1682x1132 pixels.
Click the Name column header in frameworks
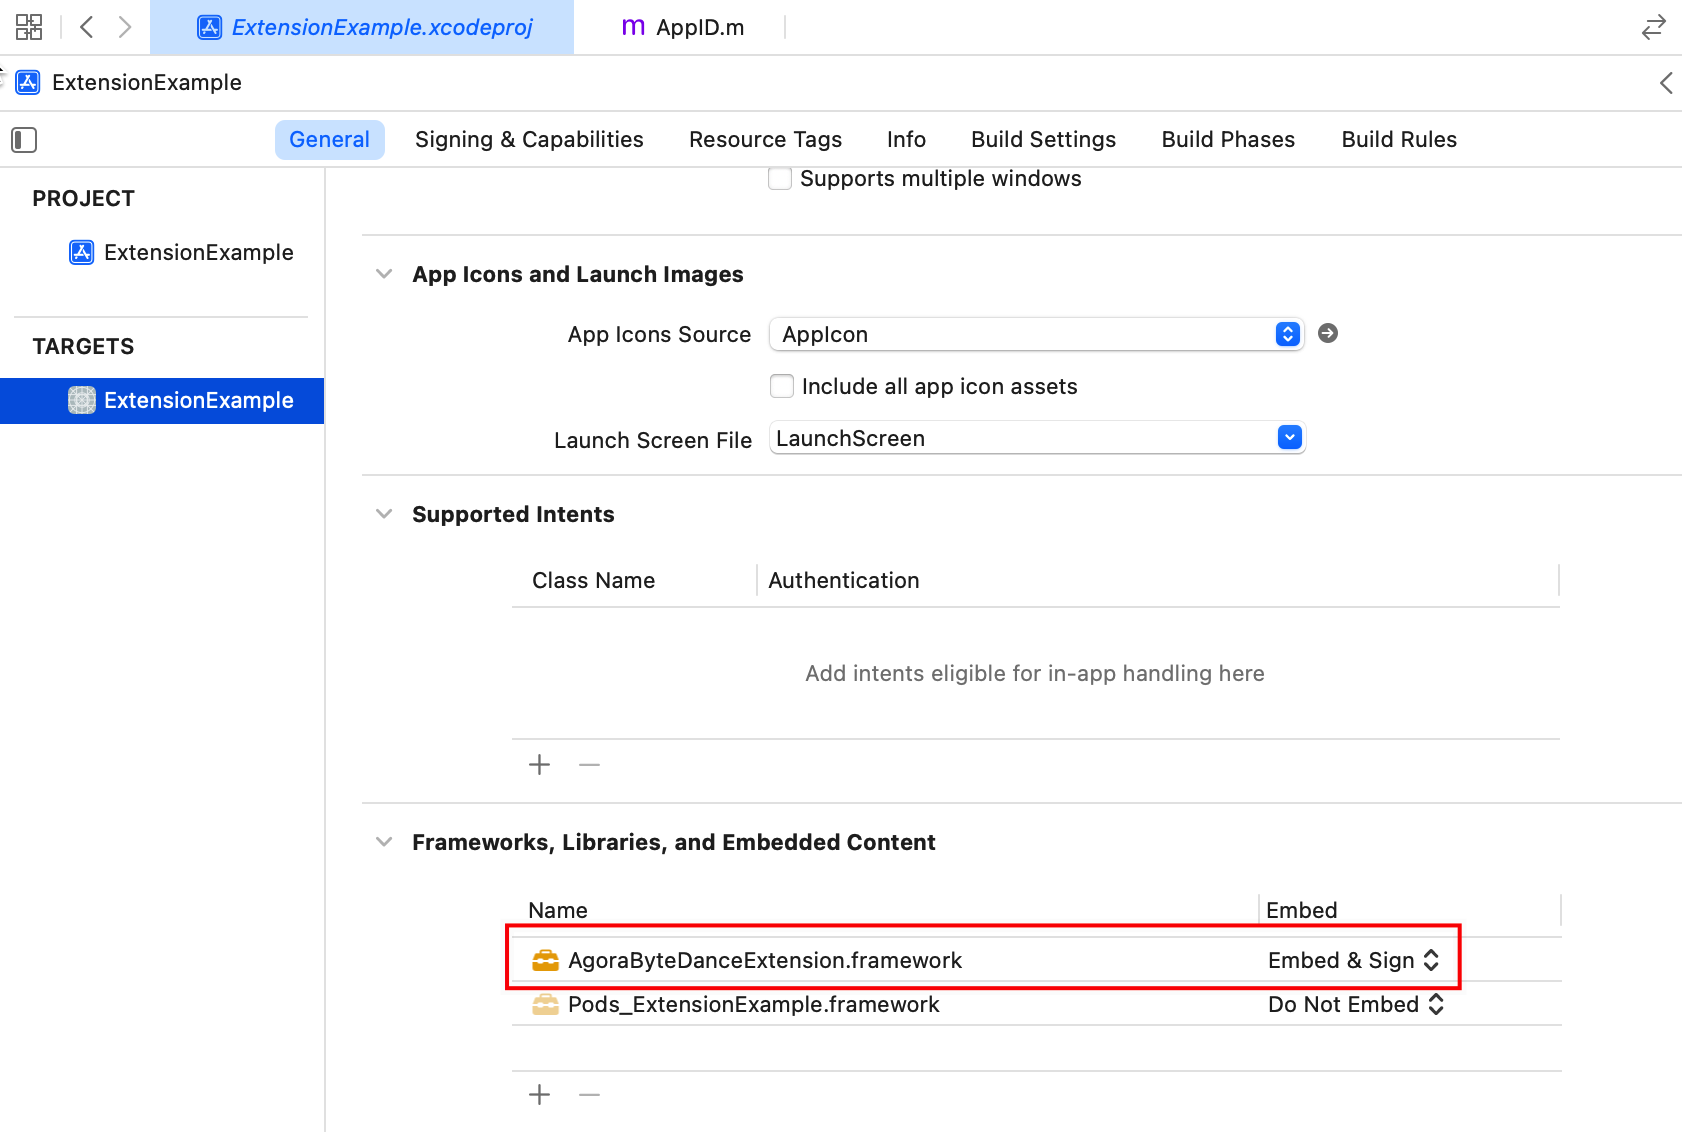click(557, 910)
